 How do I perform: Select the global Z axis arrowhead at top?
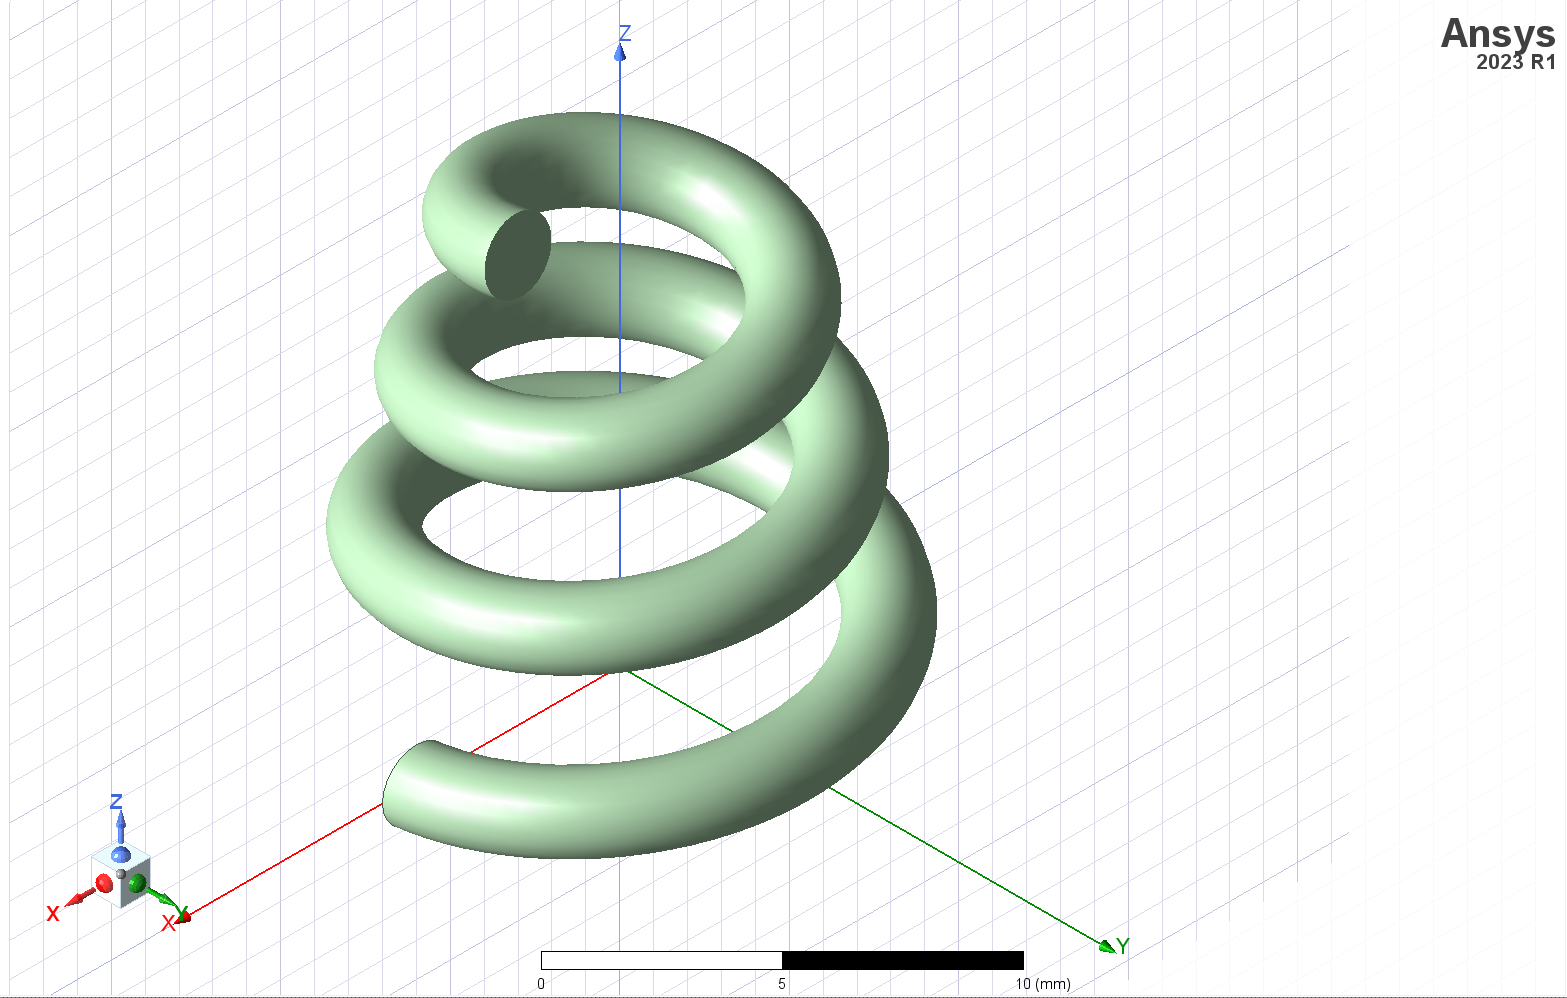pos(620,52)
